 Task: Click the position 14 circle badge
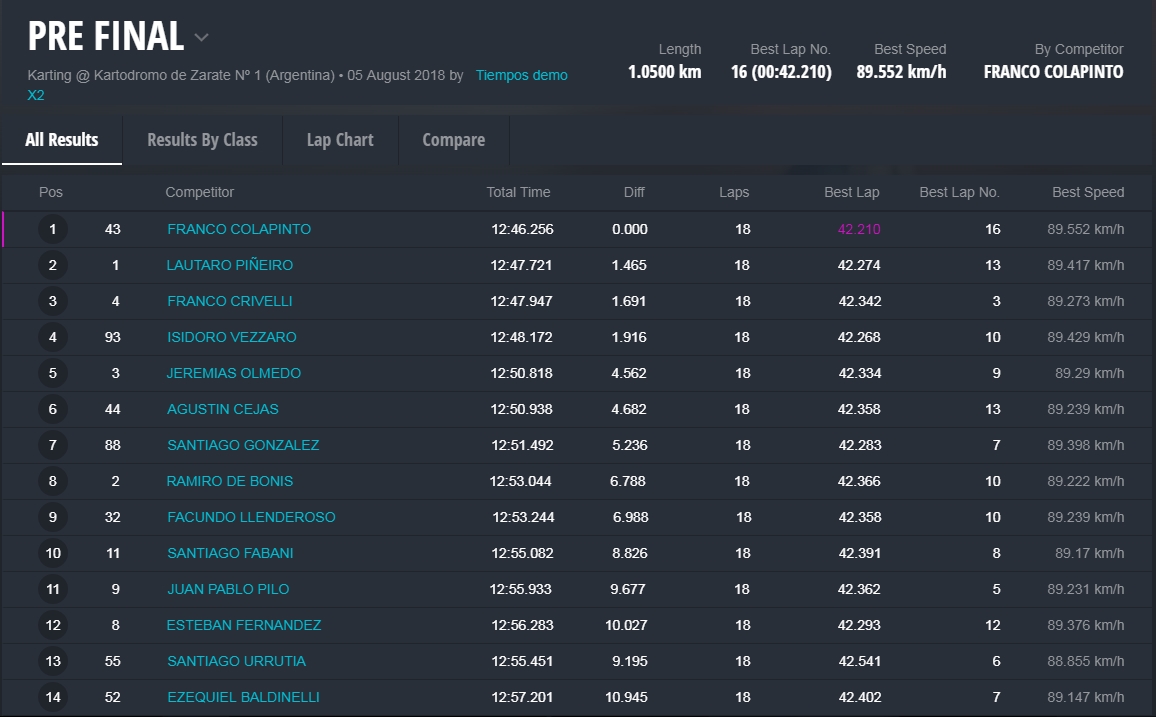(53, 697)
